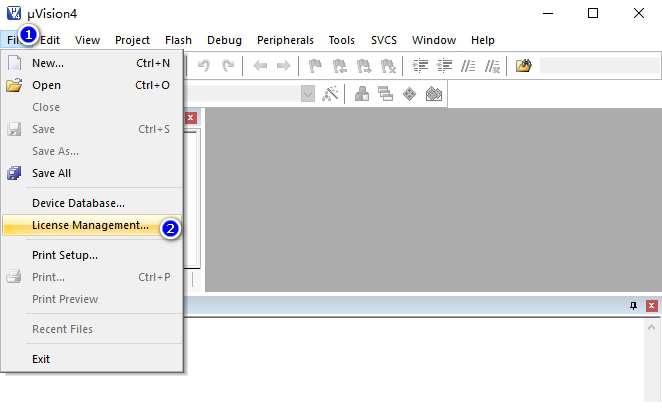Screen dimensions: 662x418
Task: Close the project side panel
Action: point(191,118)
